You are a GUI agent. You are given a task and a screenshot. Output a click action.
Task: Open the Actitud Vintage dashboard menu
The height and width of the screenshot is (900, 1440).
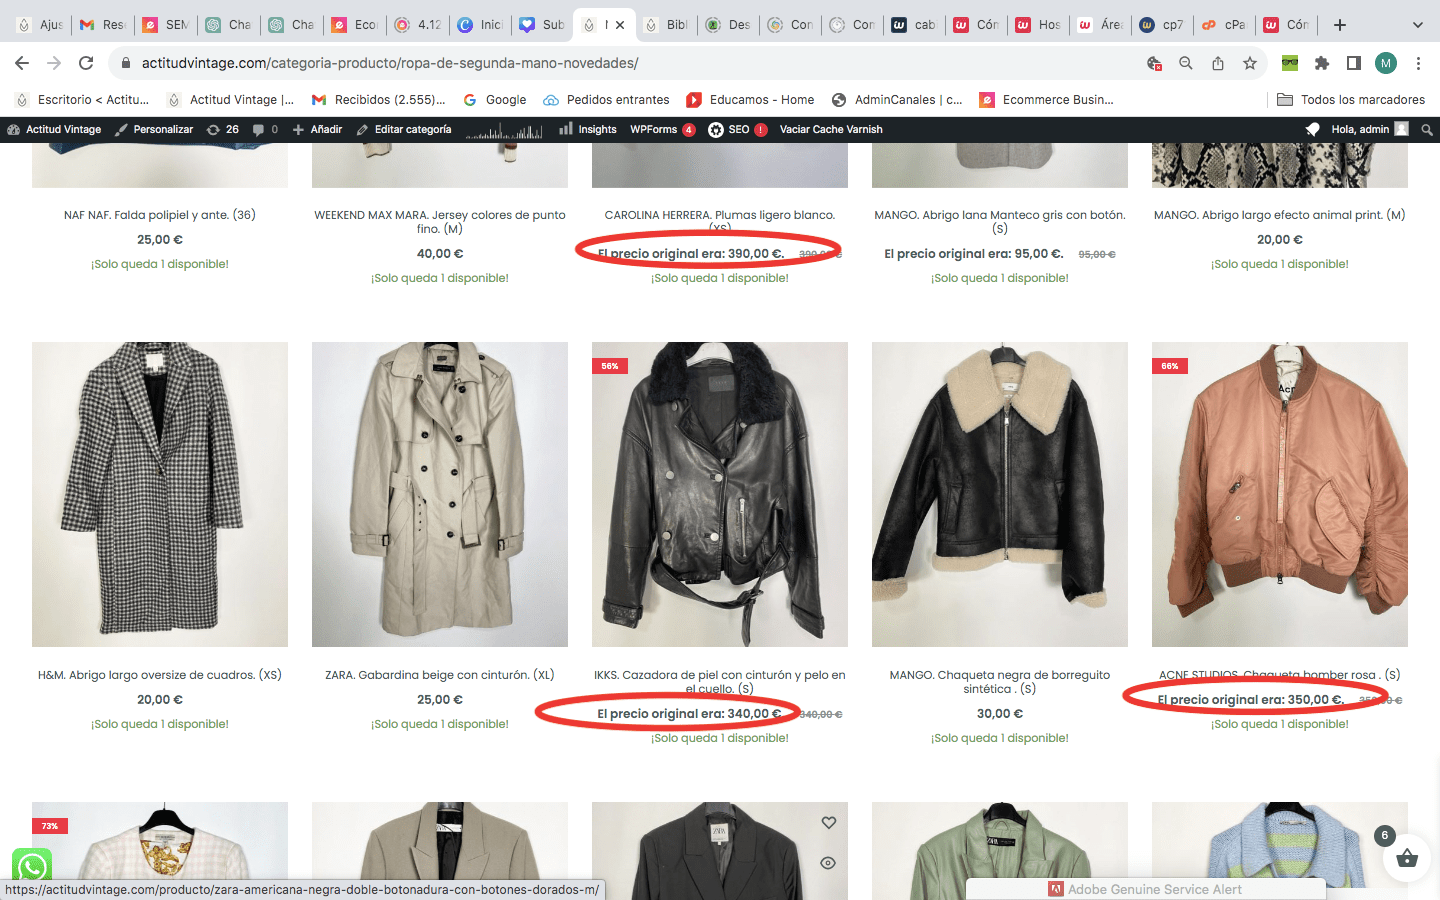point(54,129)
